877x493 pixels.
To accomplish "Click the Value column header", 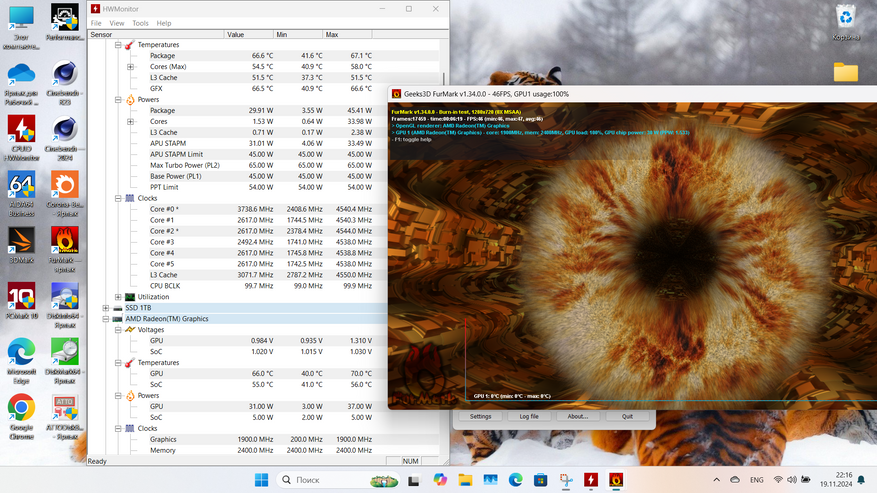I will click(x=248, y=35).
